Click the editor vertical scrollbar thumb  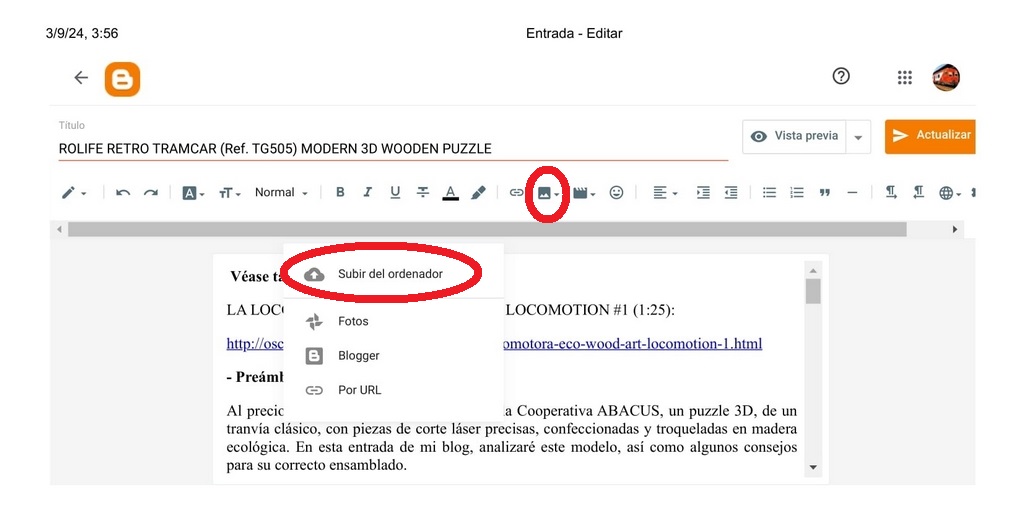coord(813,291)
